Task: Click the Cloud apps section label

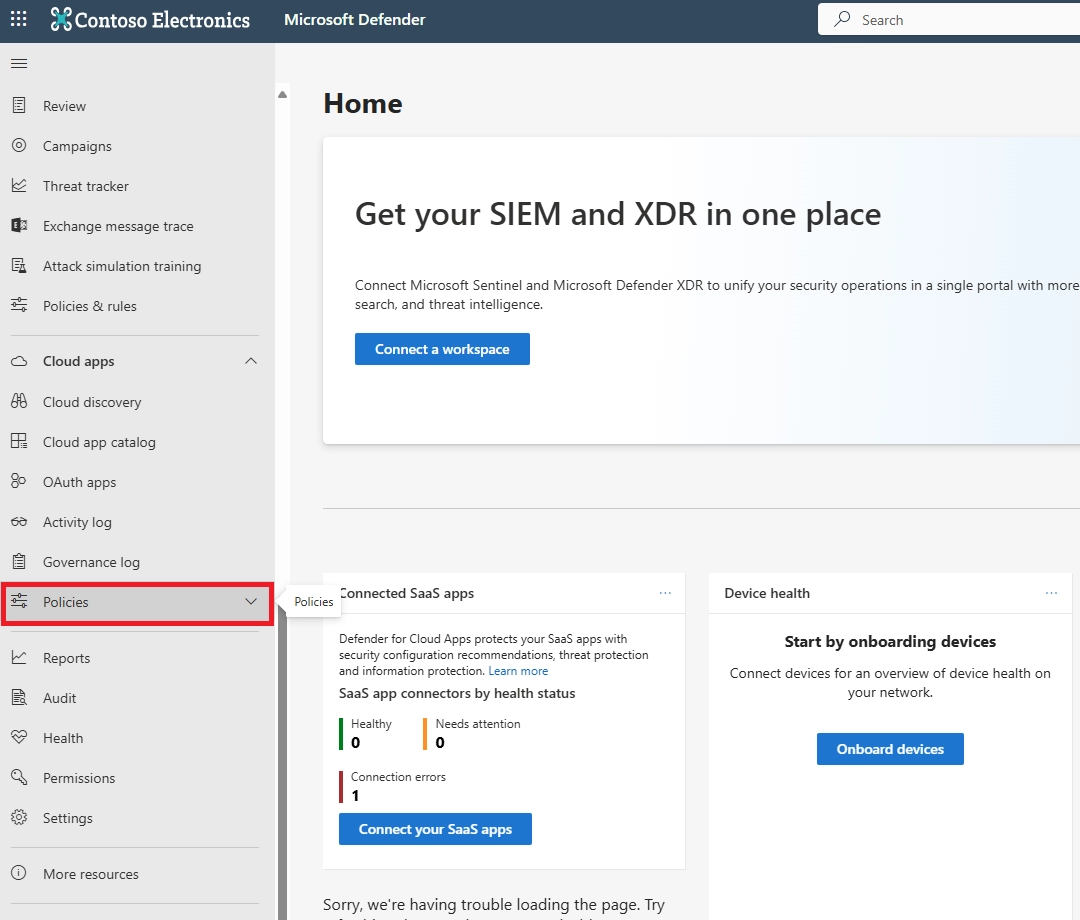Action: pos(79,362)
